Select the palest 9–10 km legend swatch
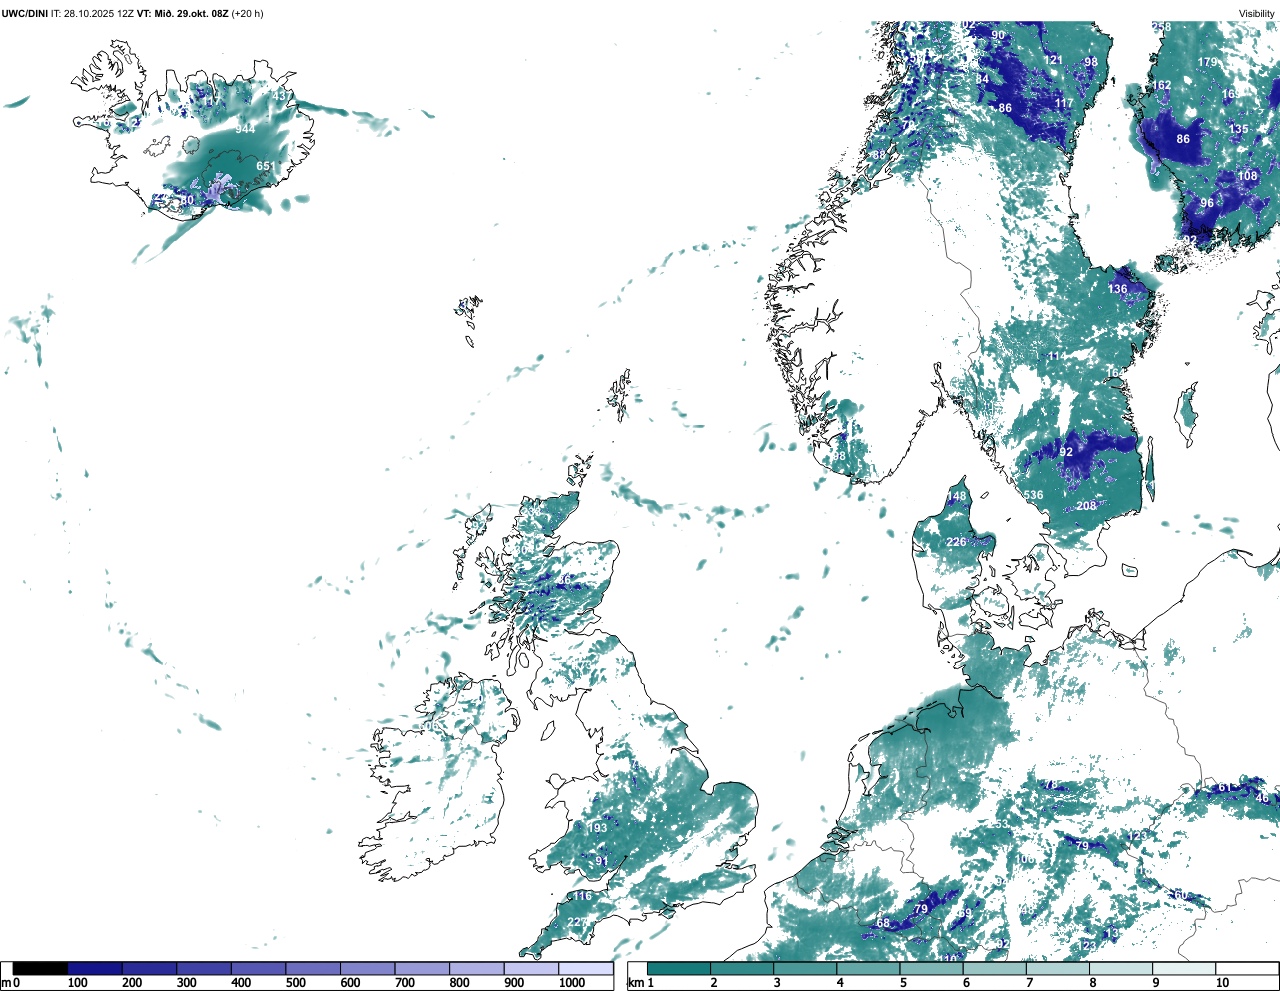 coord(1185,968)
